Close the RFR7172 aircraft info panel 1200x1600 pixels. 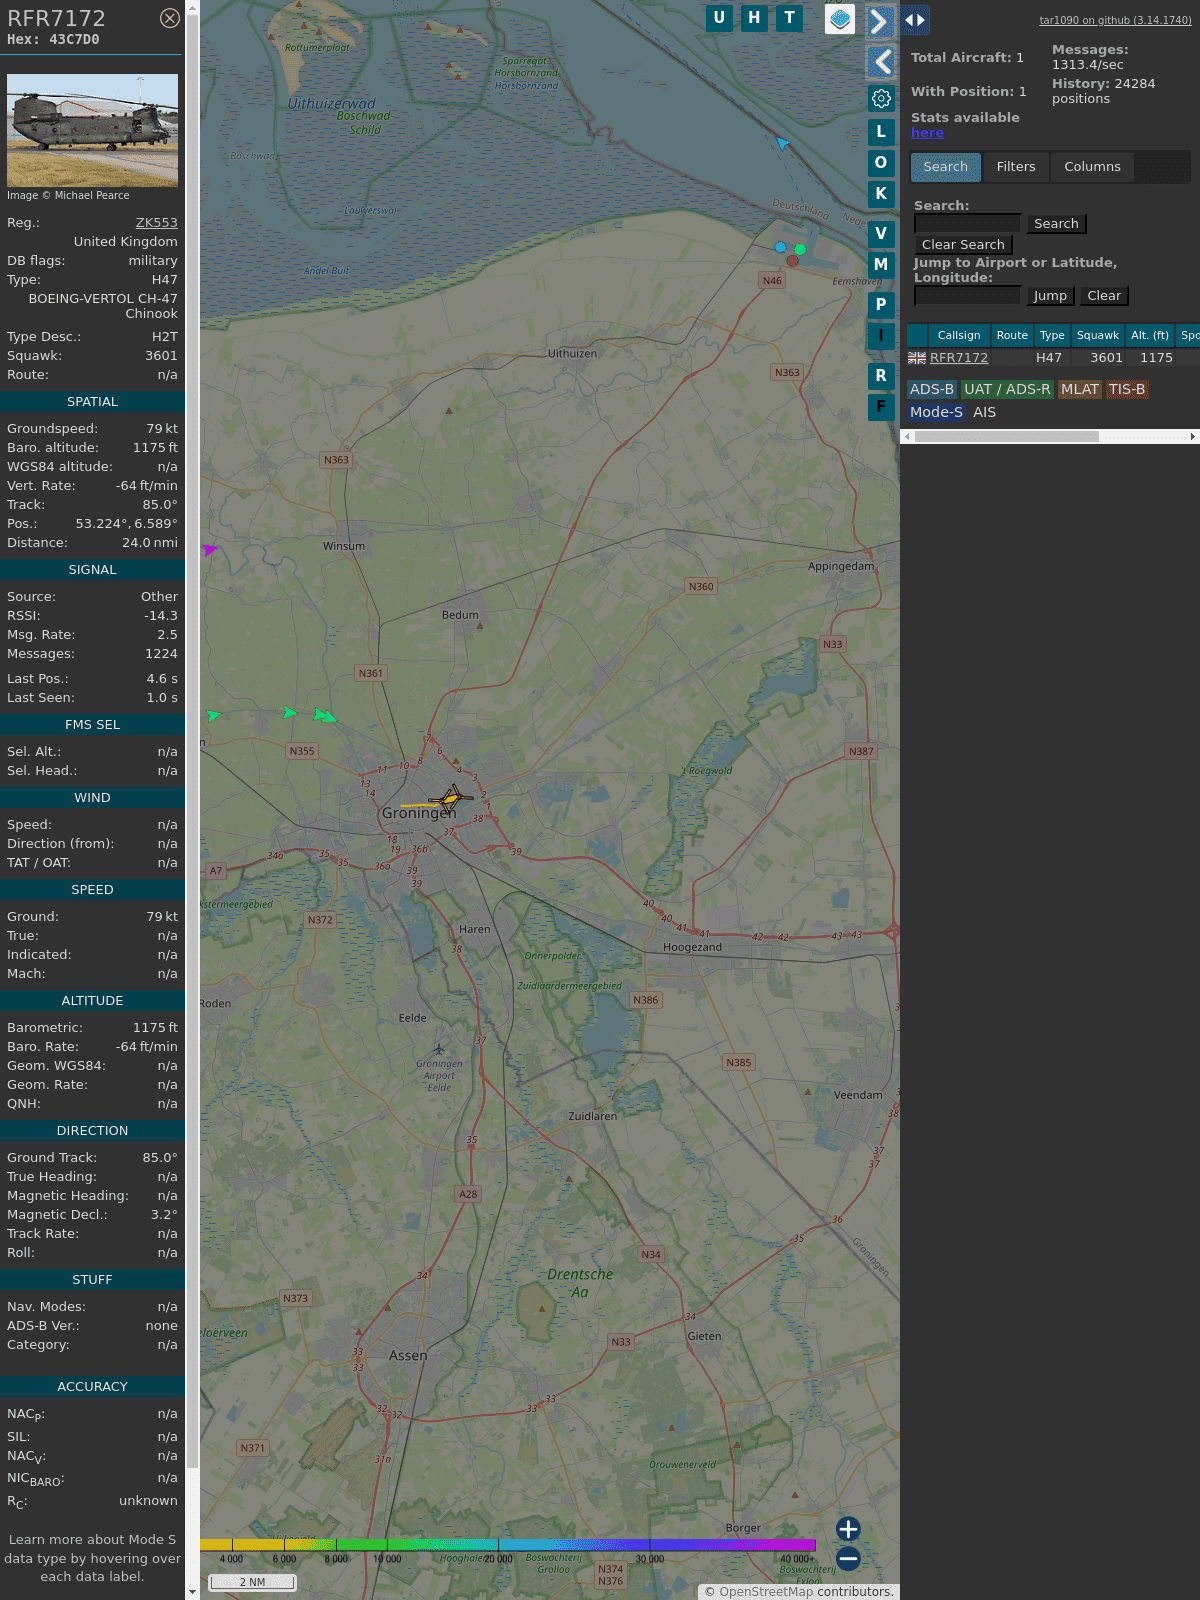(x=170, y=18)
